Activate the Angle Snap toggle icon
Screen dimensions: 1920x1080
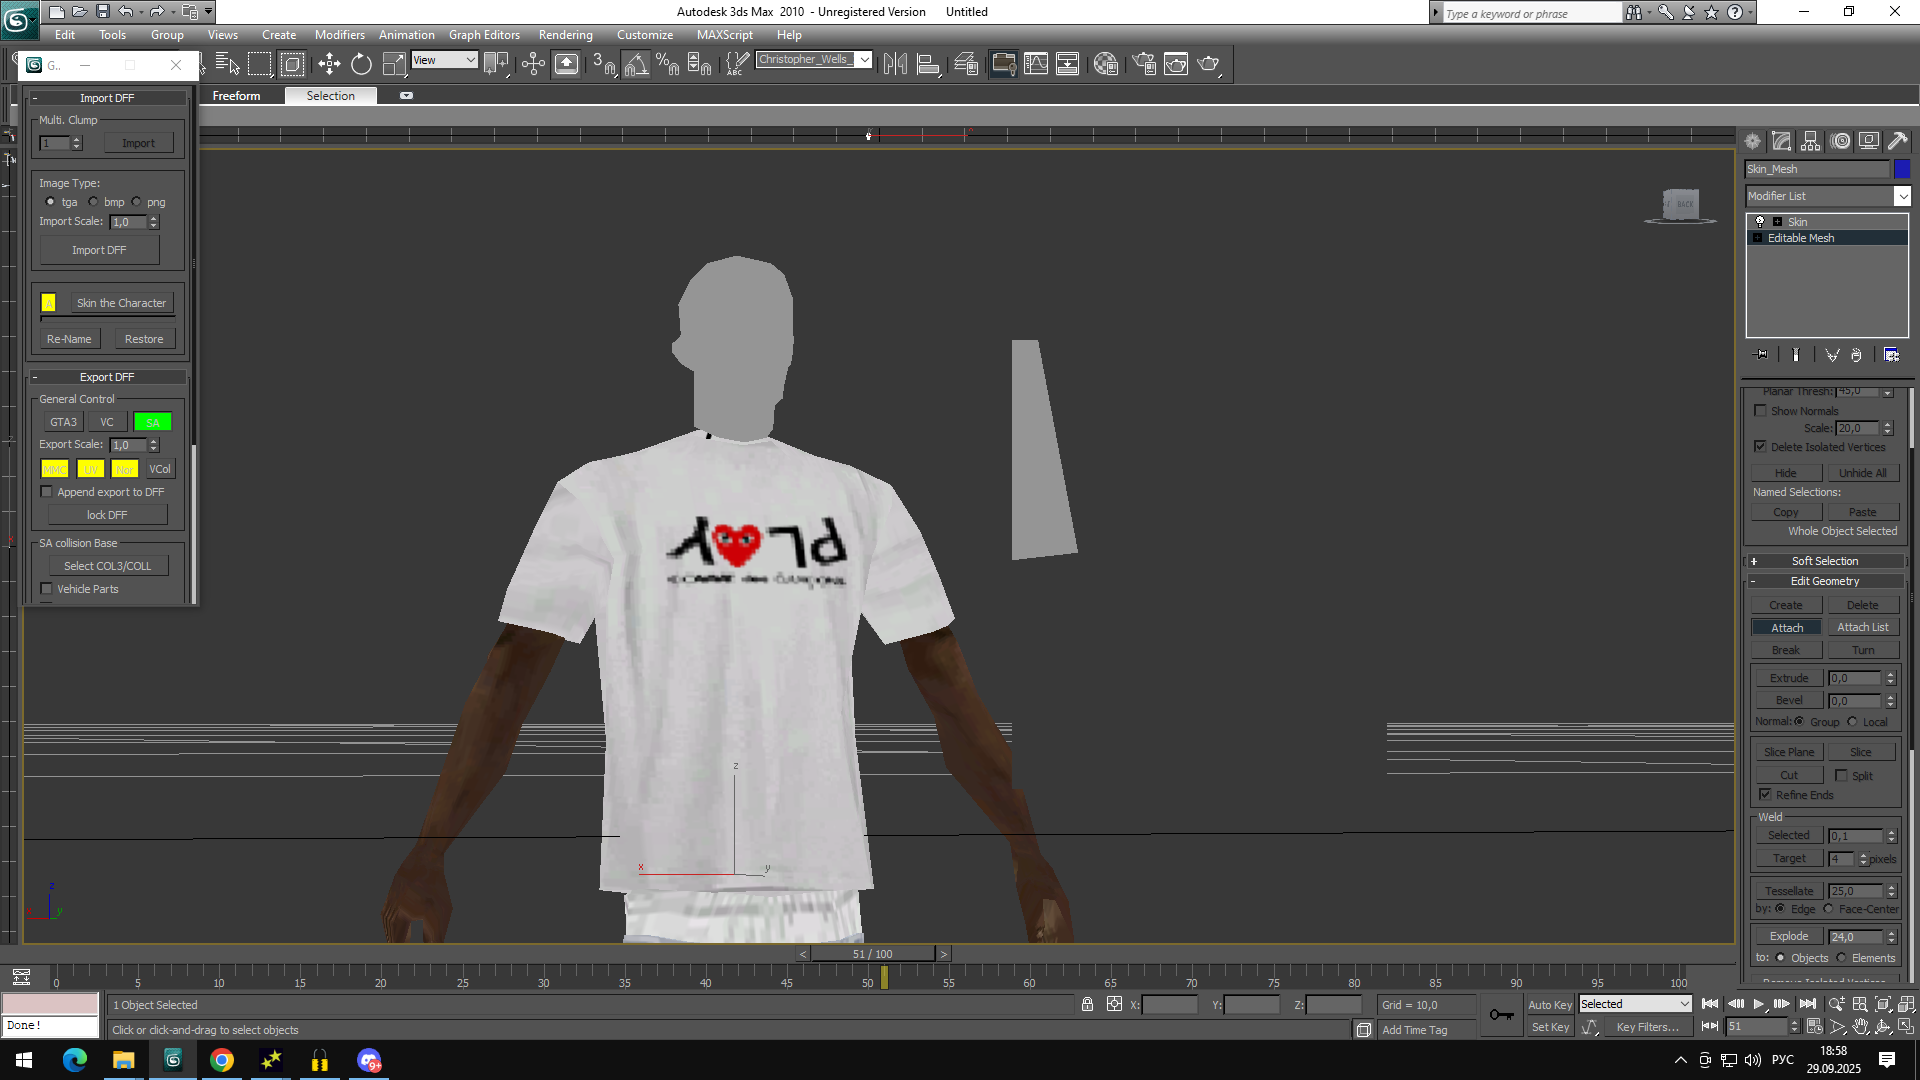[x=636, y=64]
